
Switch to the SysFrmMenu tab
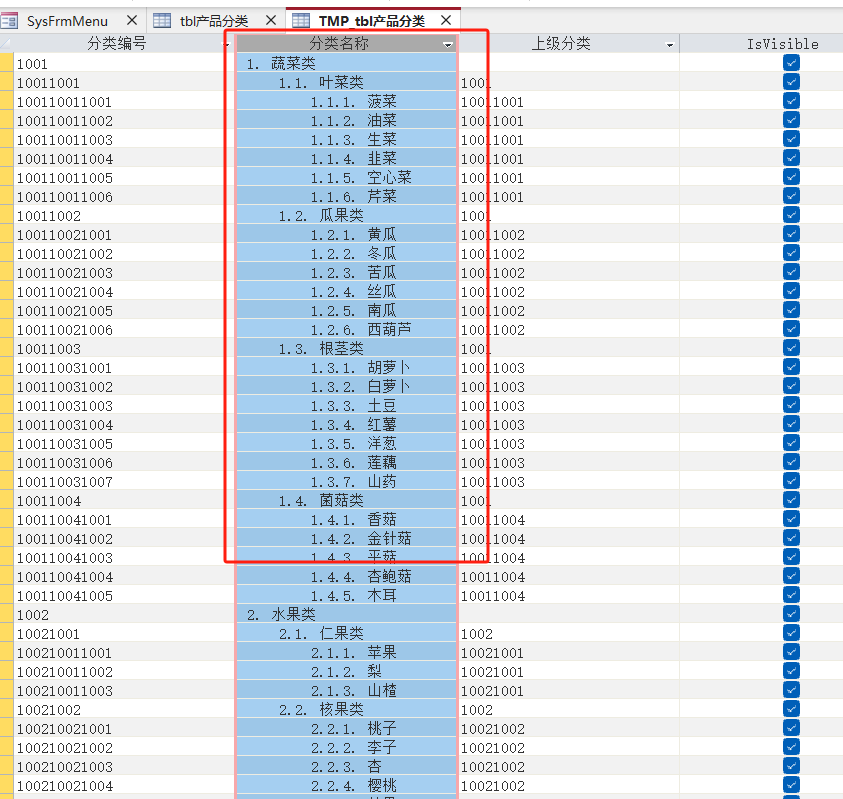coord(67,20)
